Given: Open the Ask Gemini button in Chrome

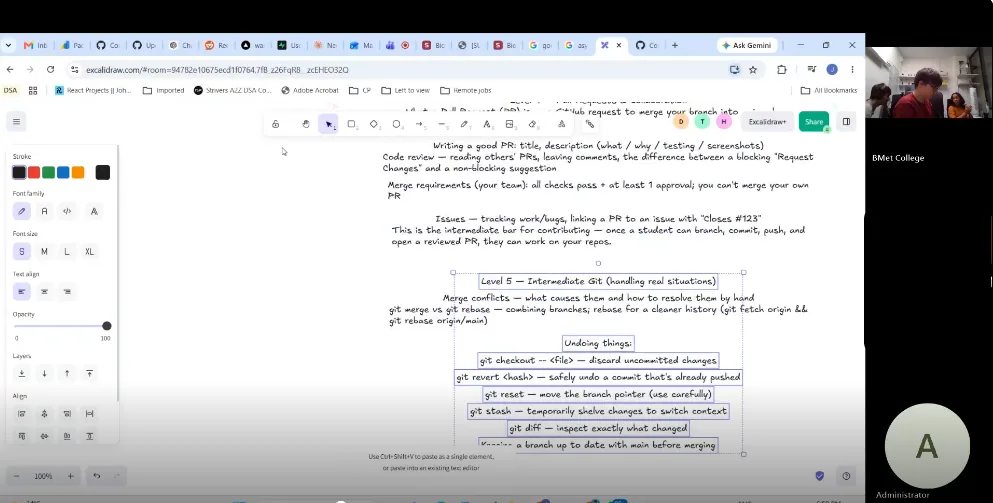Looking at the screenshot, I should [747, 45].
